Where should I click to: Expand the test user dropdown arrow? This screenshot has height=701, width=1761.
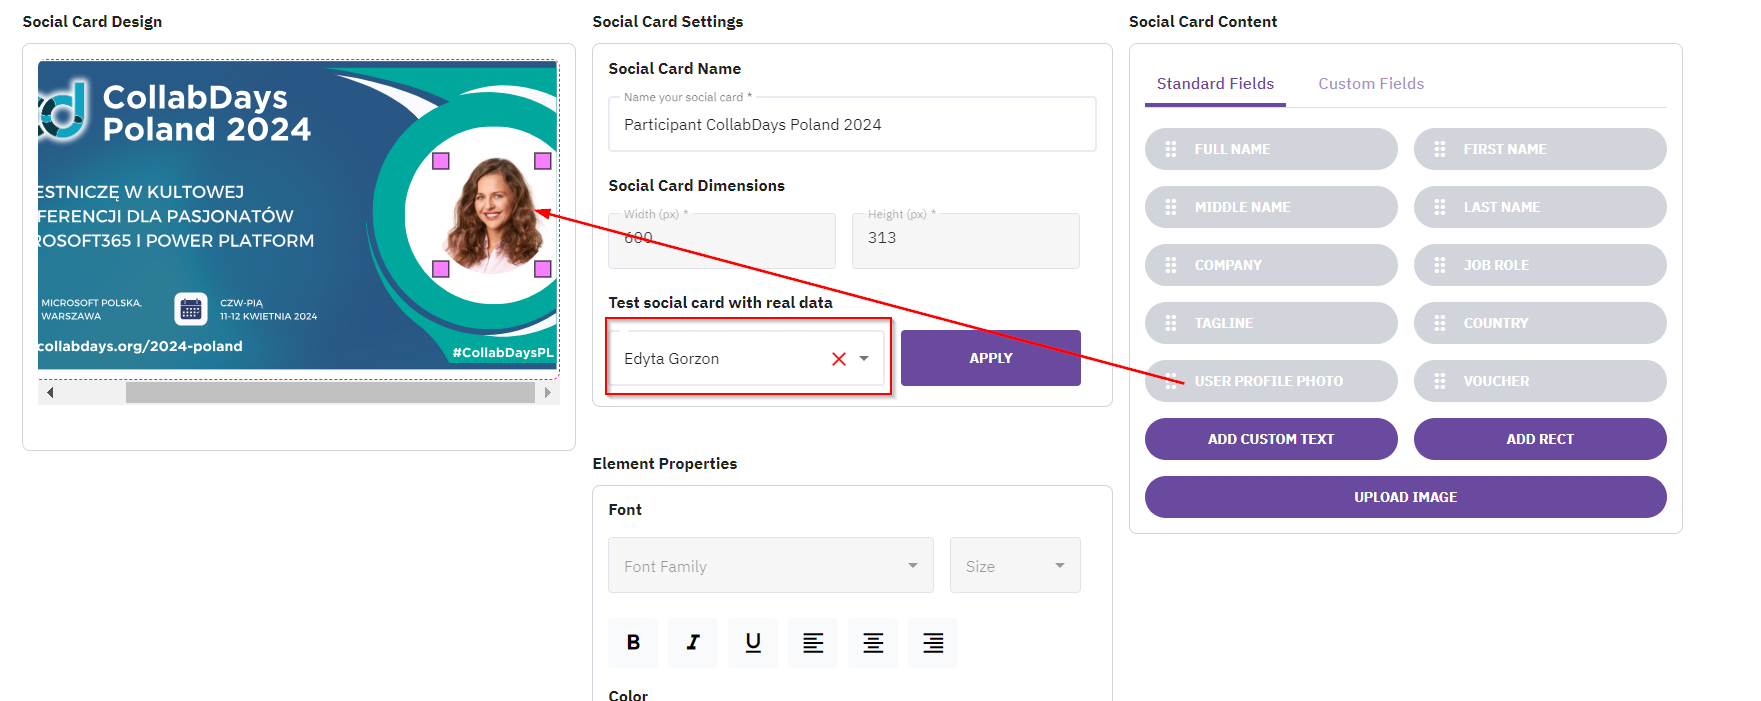(864, 359)
